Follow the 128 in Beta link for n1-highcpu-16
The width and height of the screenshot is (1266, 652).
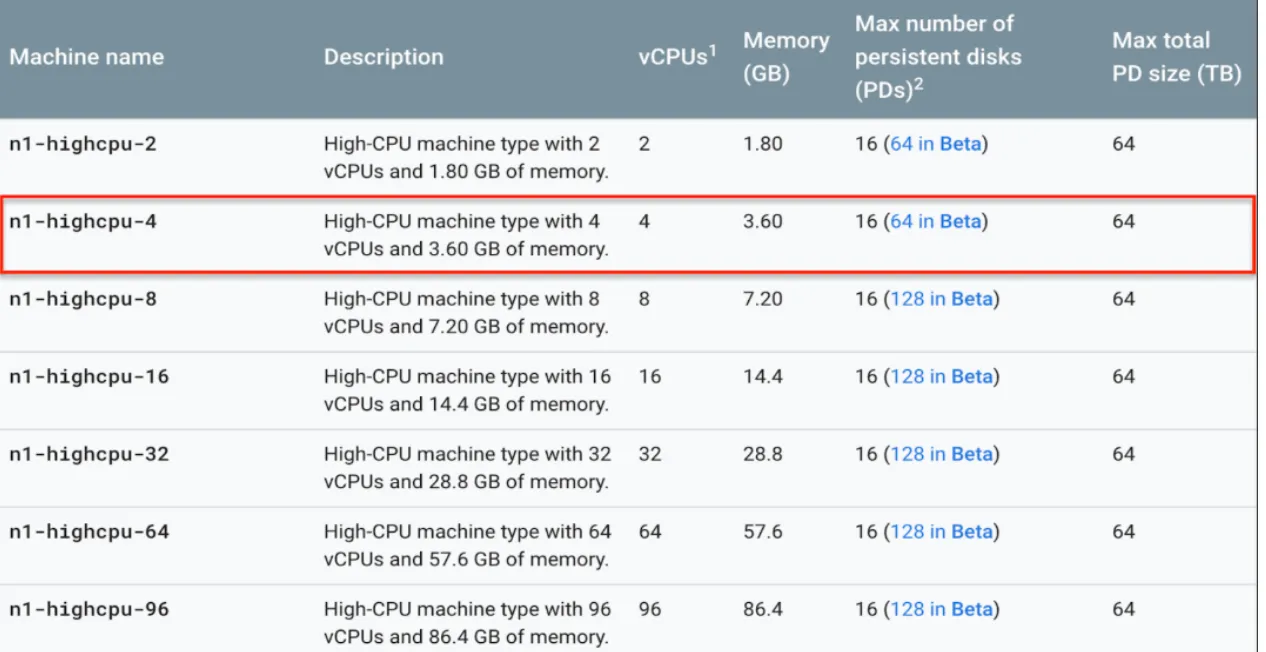click(940, 377)
